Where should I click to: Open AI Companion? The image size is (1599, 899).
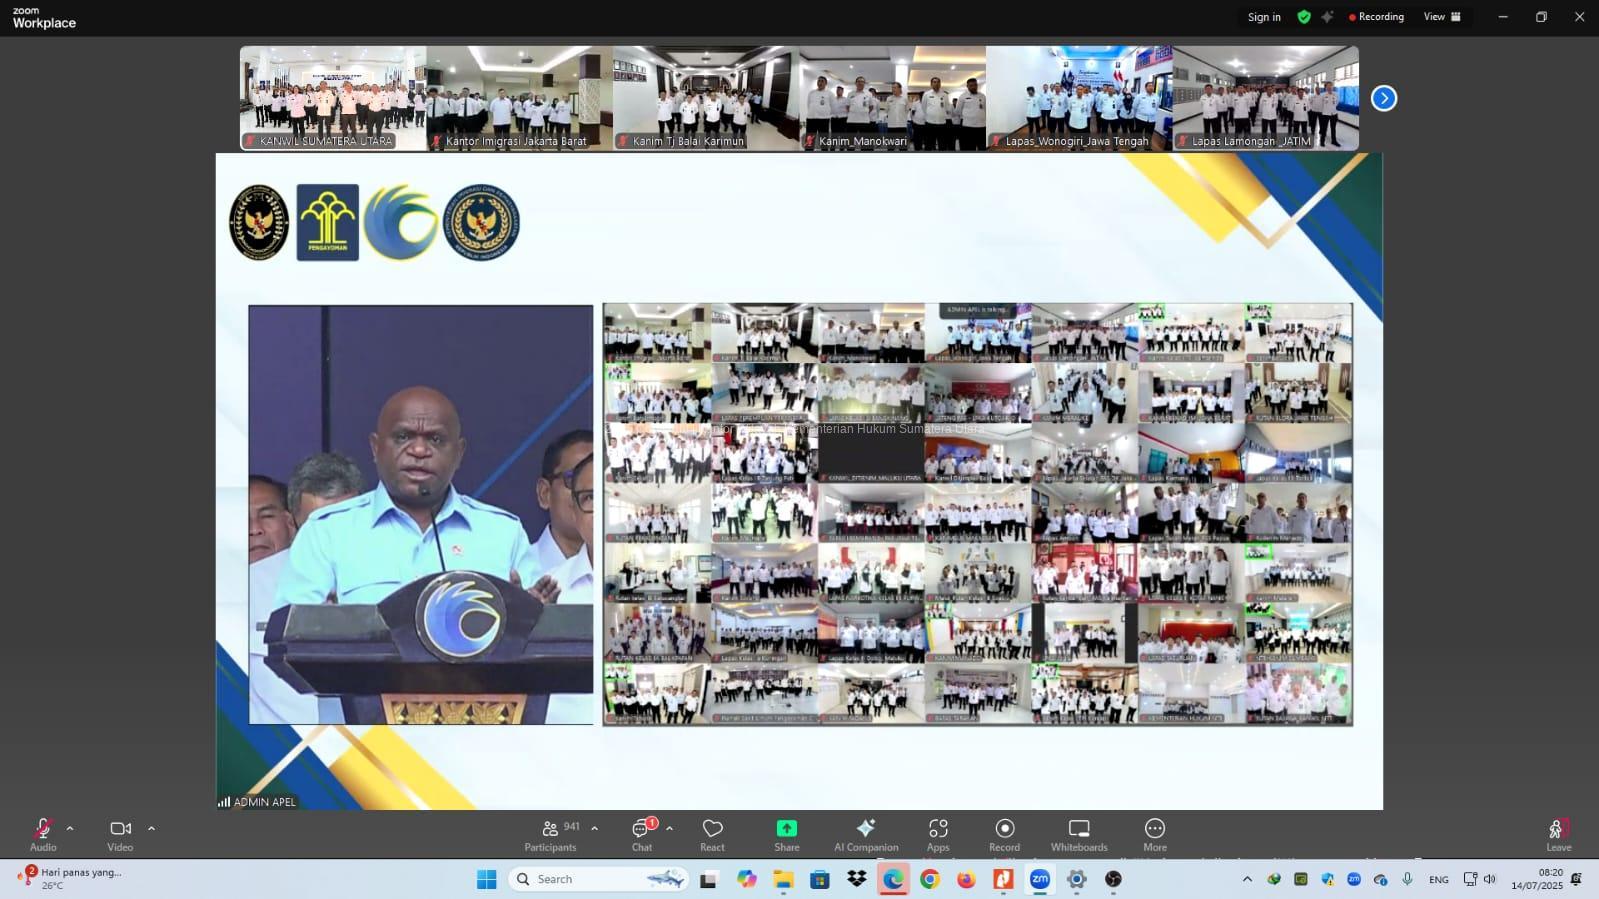(866, 835)
